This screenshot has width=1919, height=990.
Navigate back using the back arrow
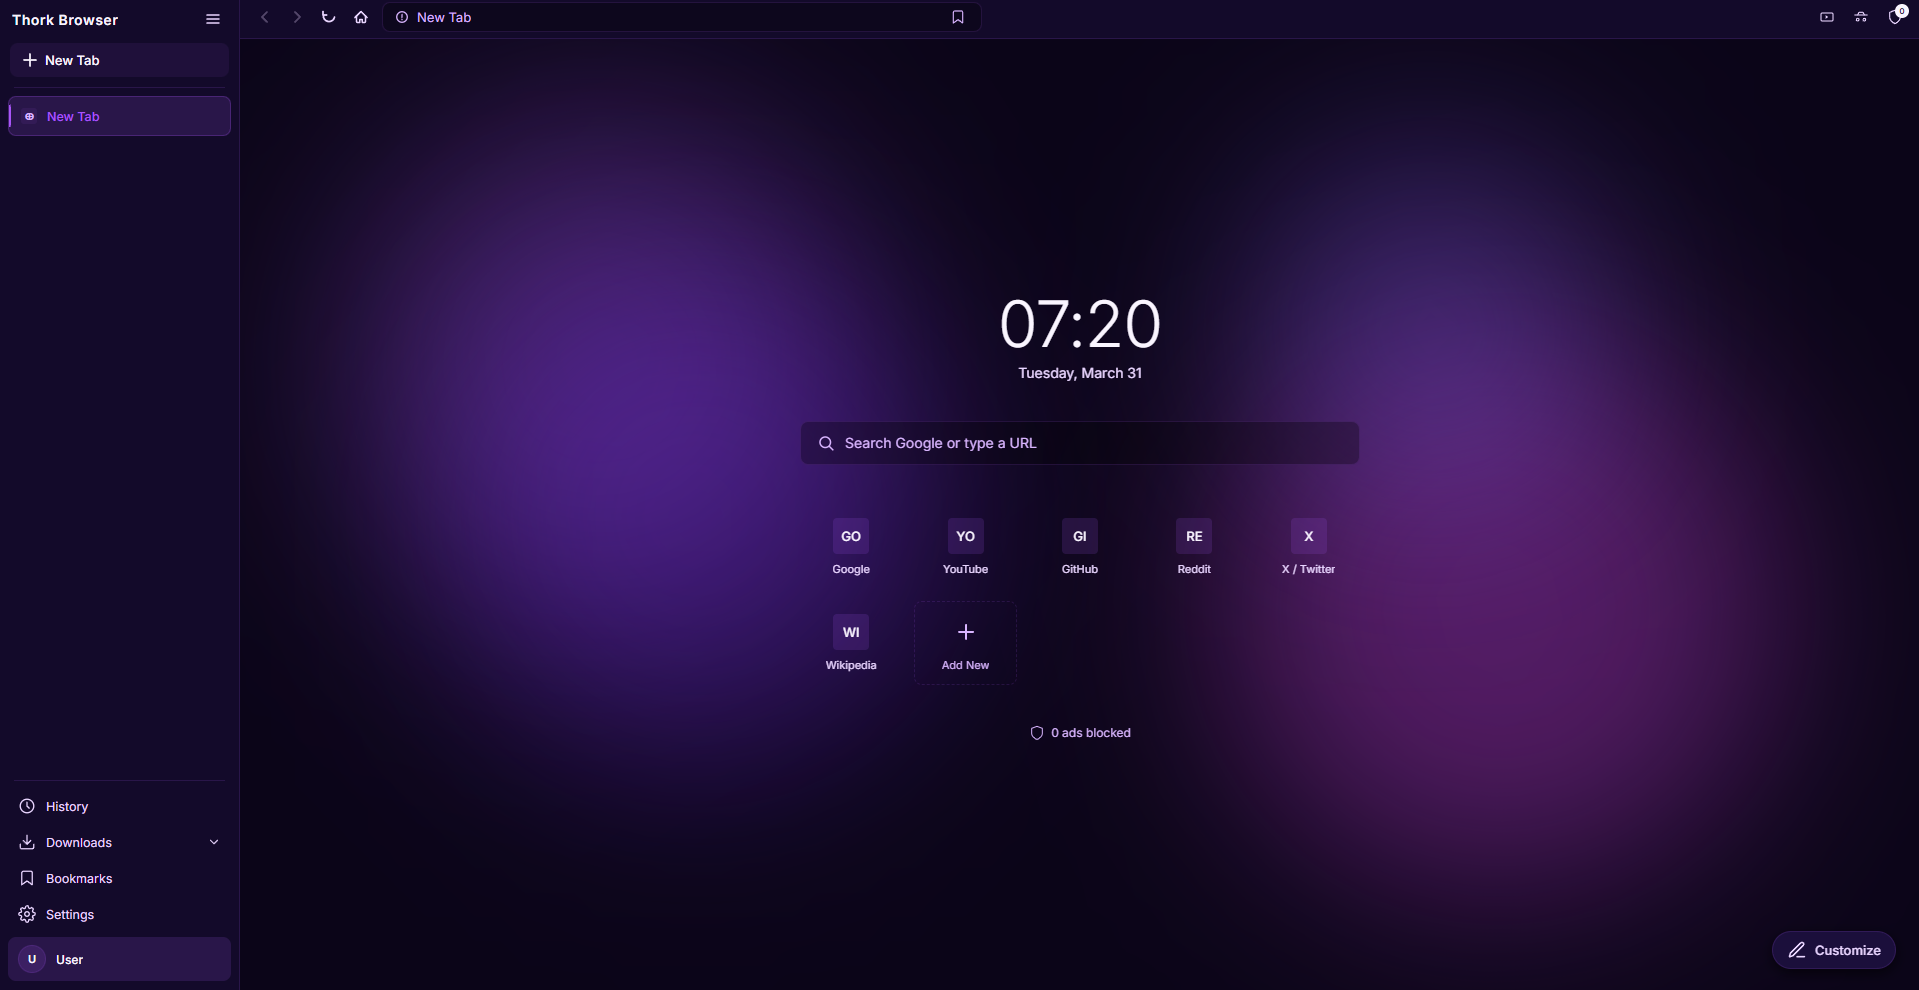click(264, 17)
